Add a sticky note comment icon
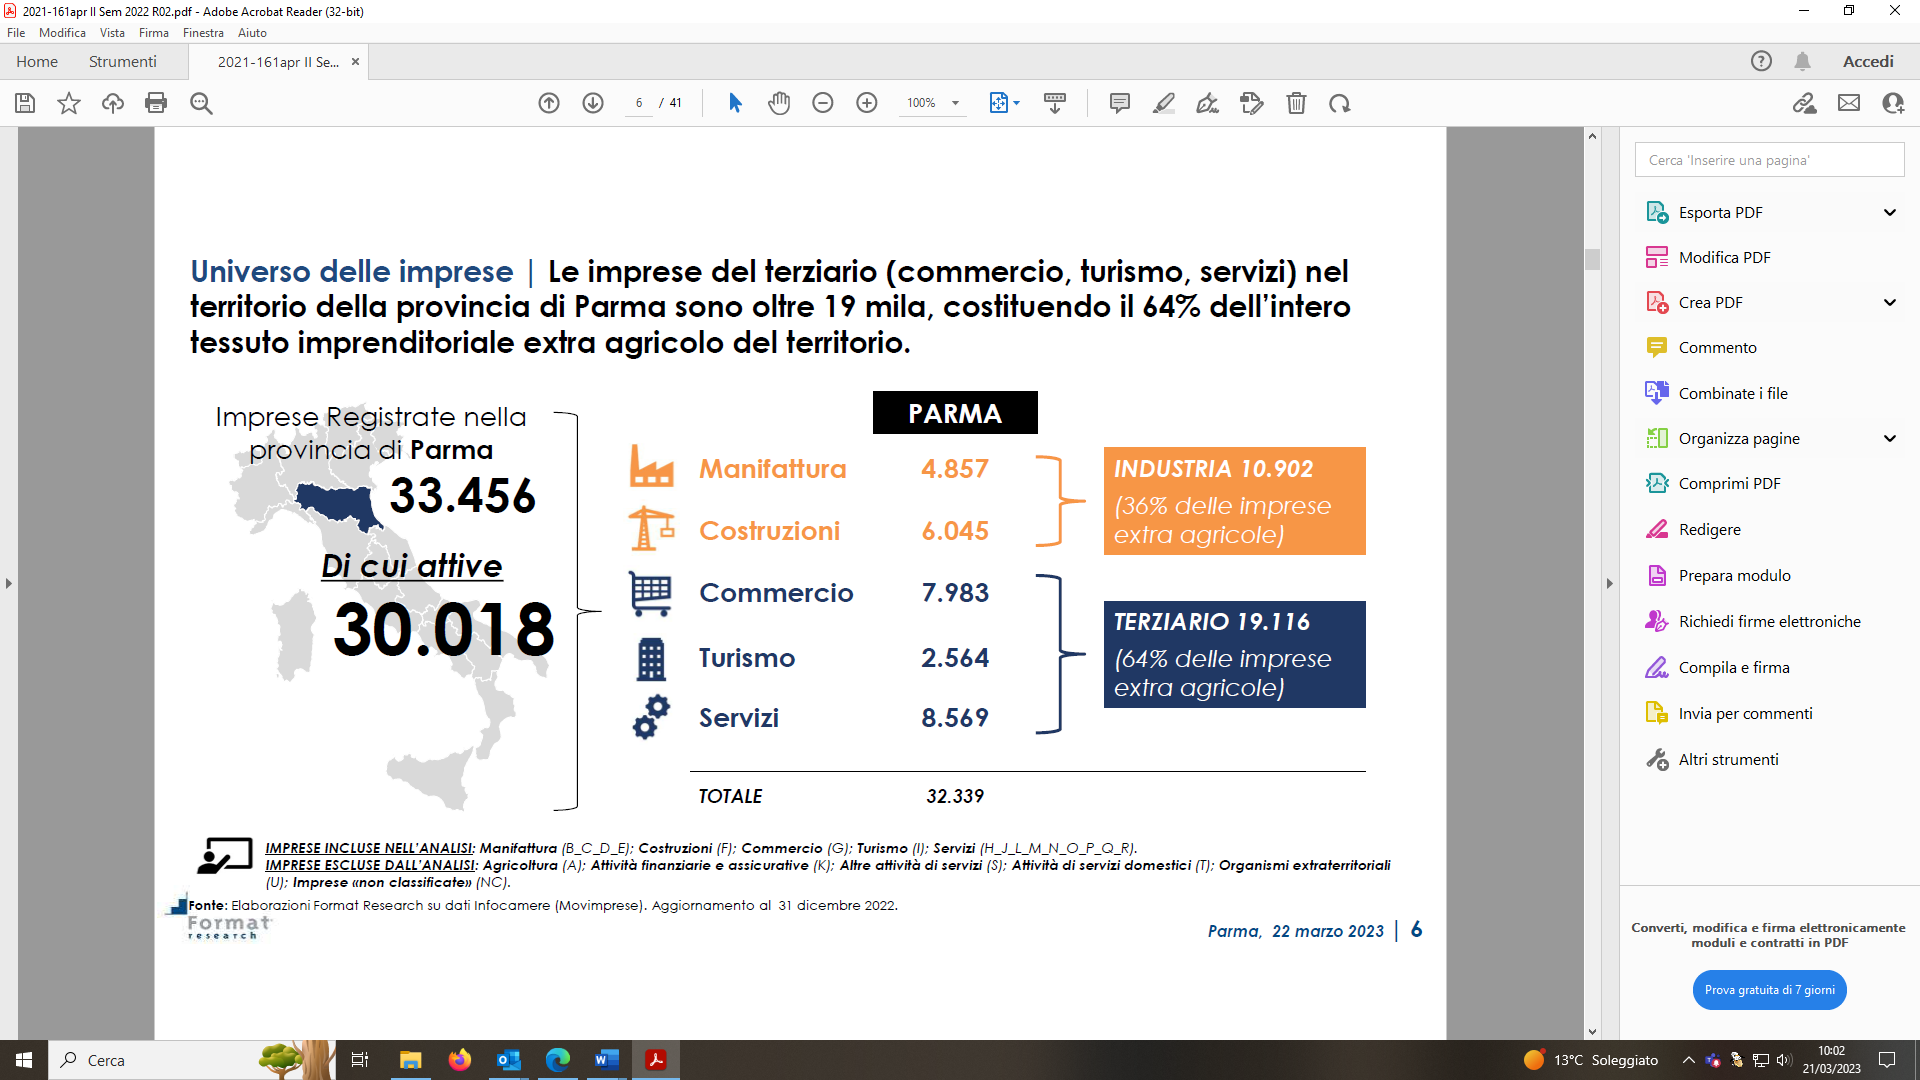Screen dimensions: 1920x1080 tap(1120, 103)
